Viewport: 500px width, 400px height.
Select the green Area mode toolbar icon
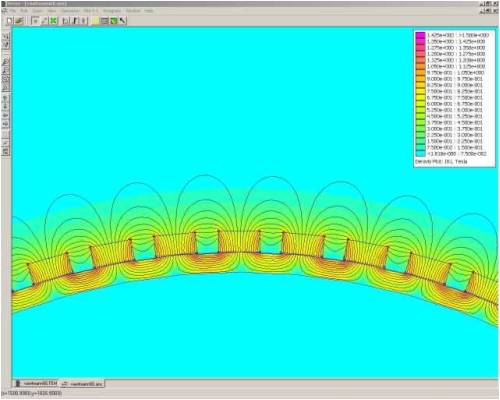pyautogui.click(x=53, y=21)
